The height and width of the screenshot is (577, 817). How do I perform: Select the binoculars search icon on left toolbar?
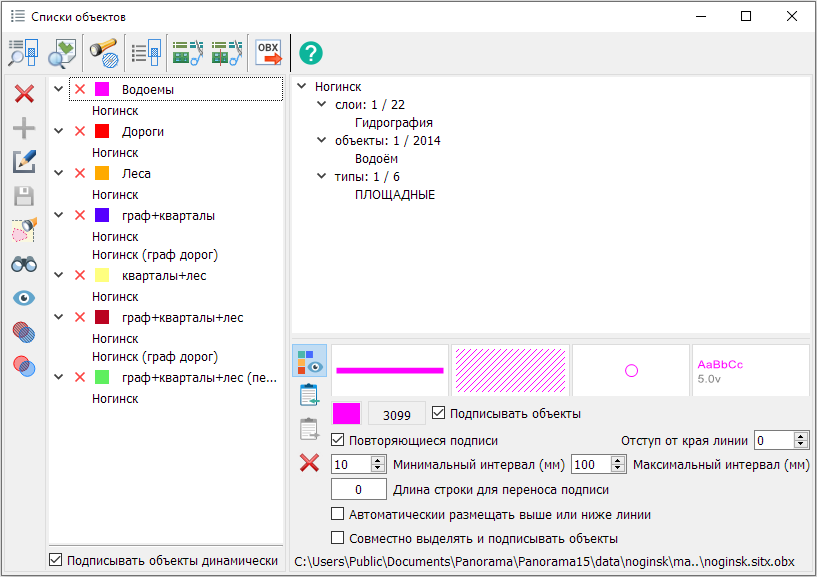click(x=23, y=264)
